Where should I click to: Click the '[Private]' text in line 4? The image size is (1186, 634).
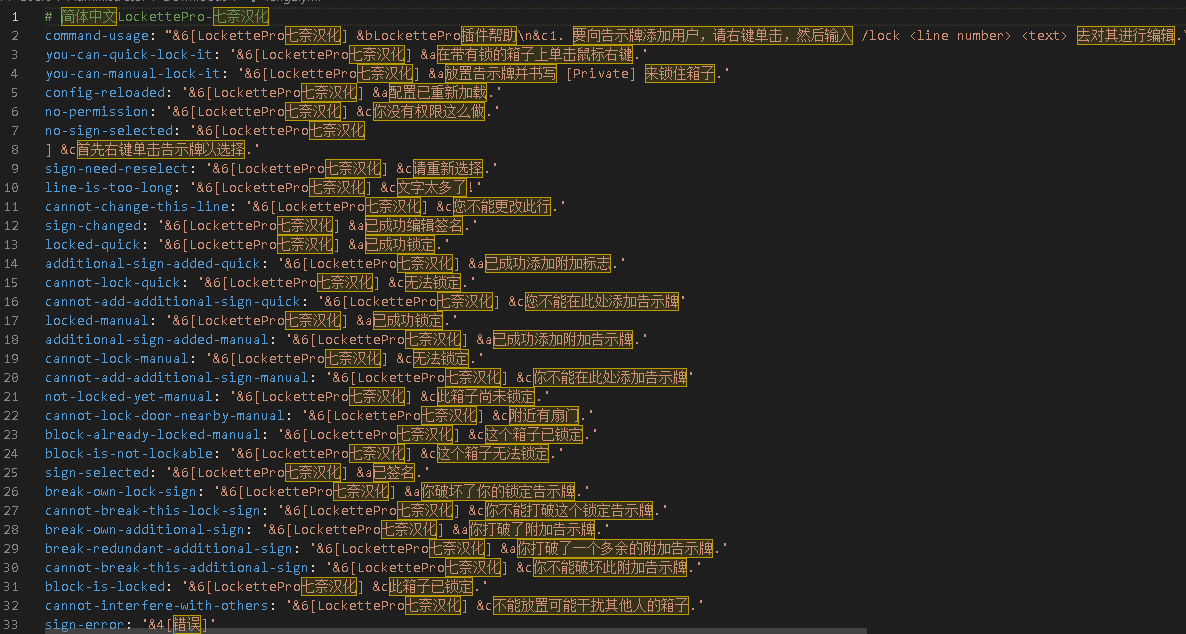pos(601,73)
